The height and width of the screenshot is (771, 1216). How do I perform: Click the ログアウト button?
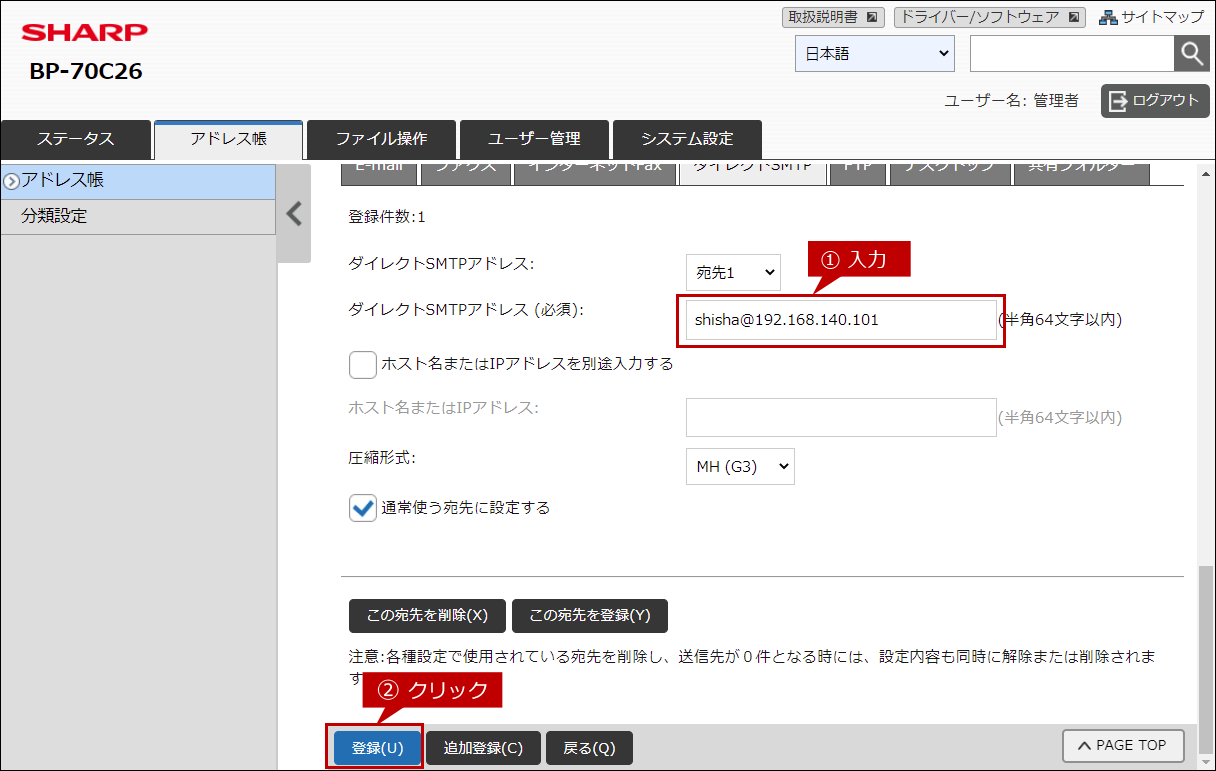[x=1155, y=100]
